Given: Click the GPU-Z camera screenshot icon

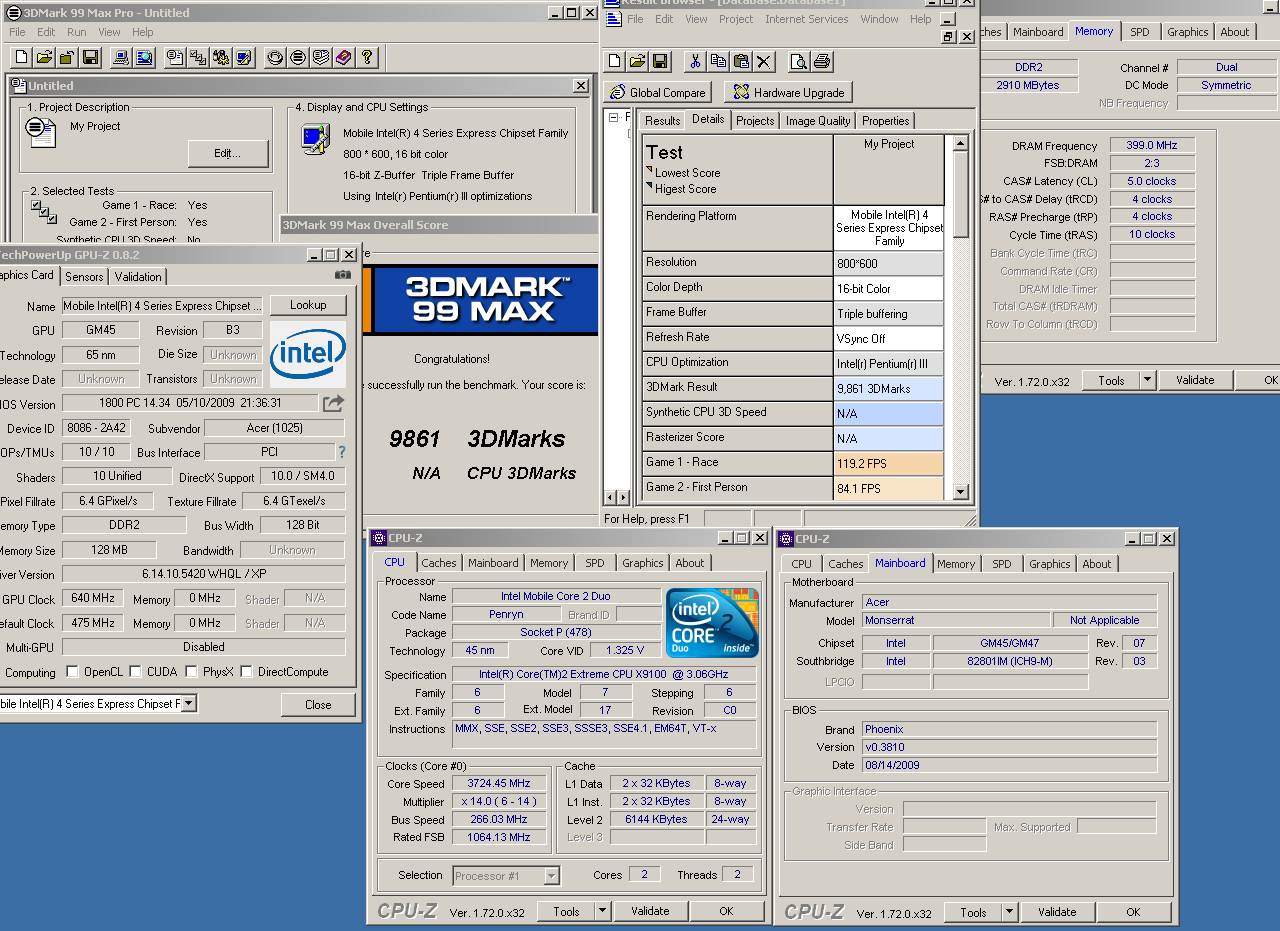Looking at the screenshot, I should click(343, 275).
